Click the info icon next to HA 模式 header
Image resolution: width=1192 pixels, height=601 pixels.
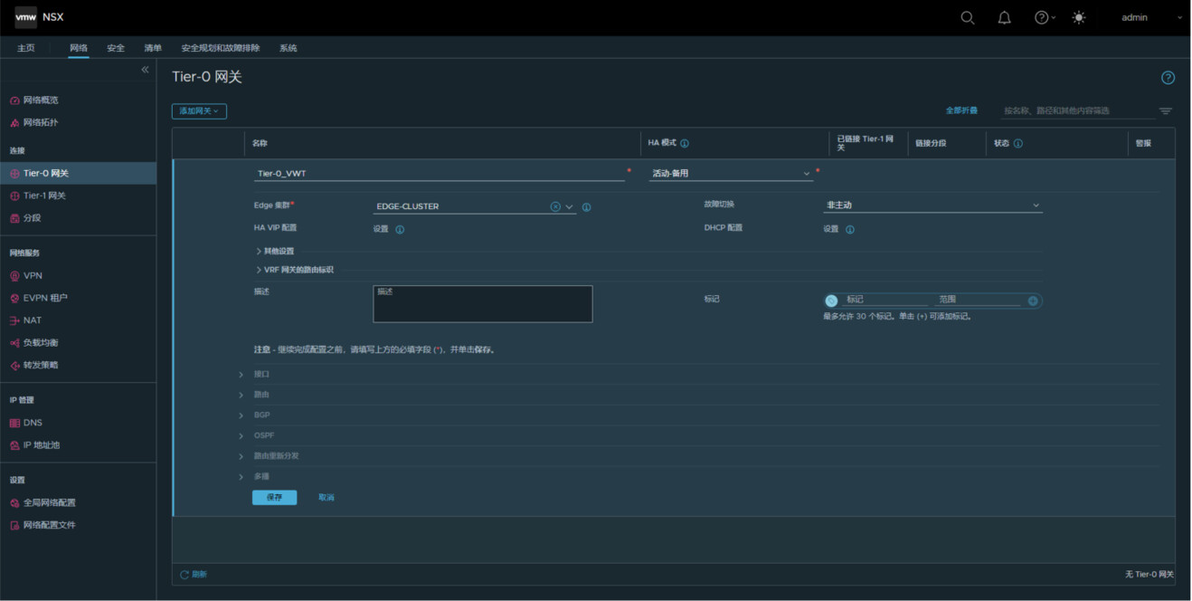click(684, 144)
